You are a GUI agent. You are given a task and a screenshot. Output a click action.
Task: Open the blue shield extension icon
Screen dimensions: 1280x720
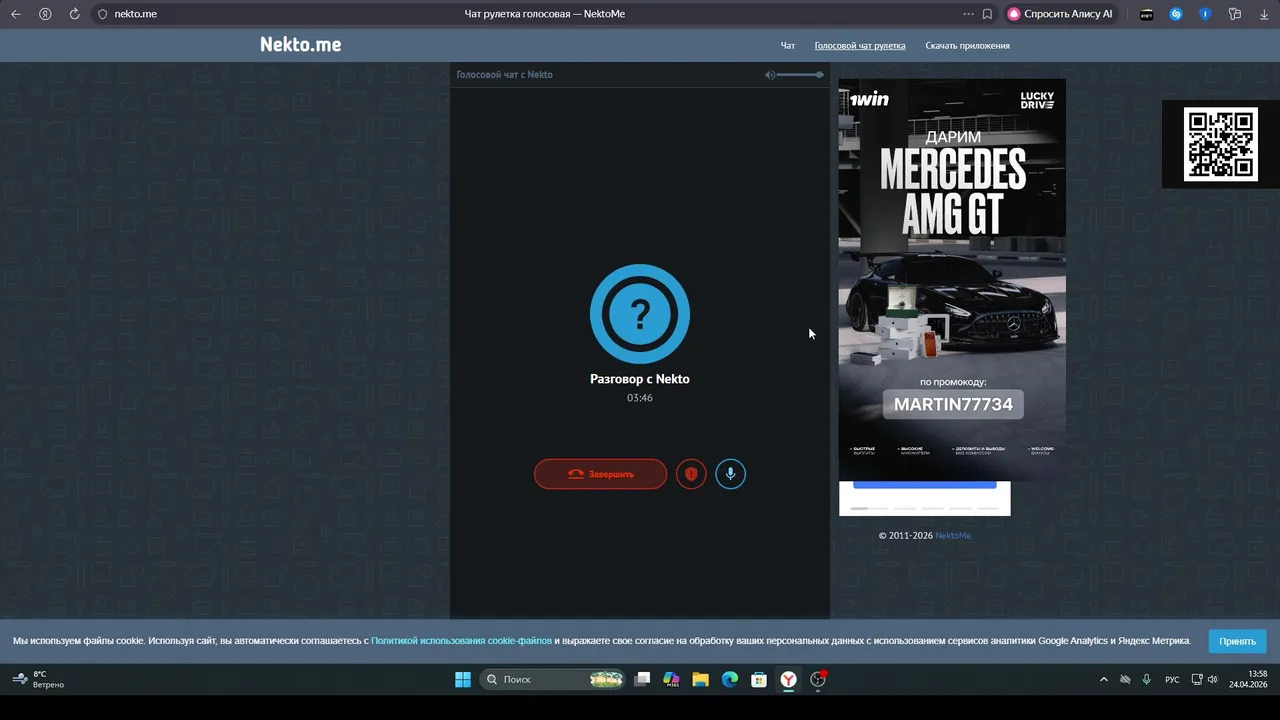click(x=1205, y=14)
